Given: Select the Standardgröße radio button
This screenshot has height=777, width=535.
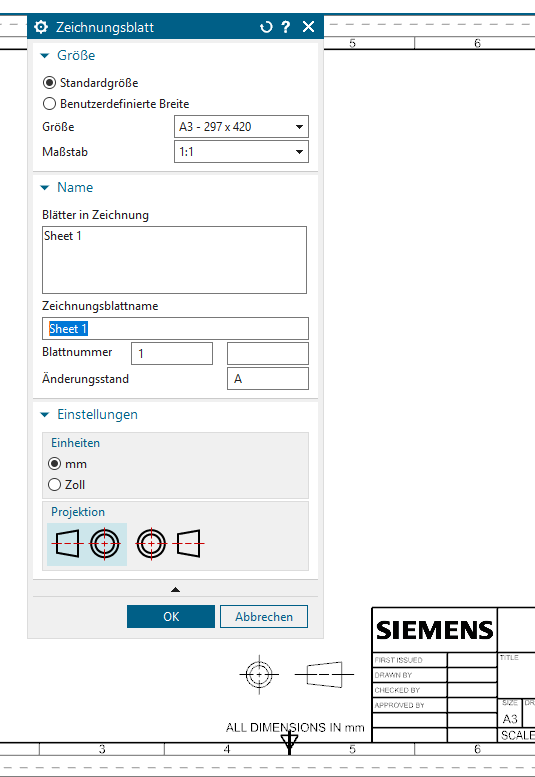Looking at the screenshot, I should [x=49, y=83].
